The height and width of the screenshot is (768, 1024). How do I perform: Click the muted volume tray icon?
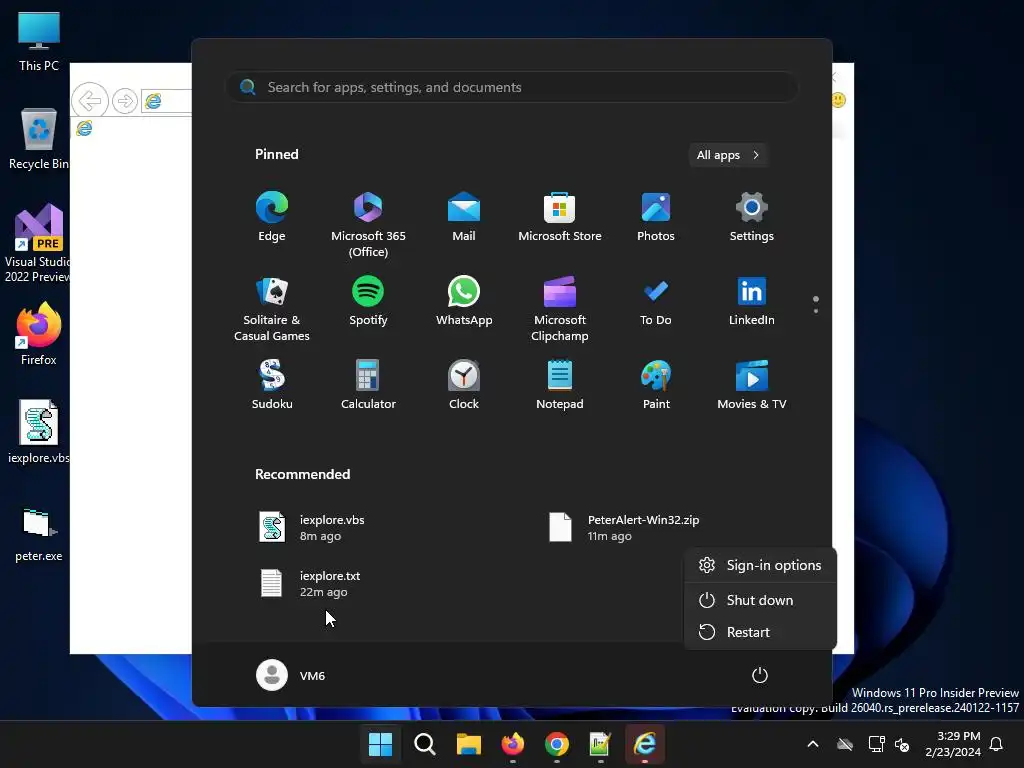[902, 744]
